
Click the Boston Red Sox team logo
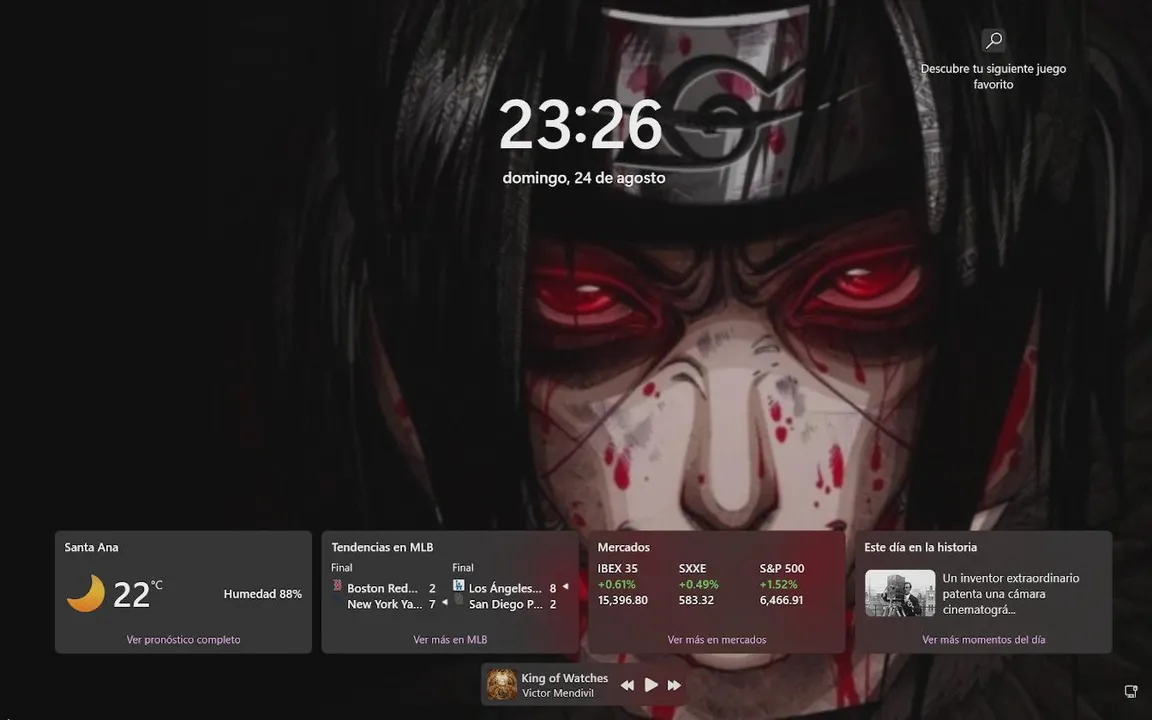pos(337,586)
